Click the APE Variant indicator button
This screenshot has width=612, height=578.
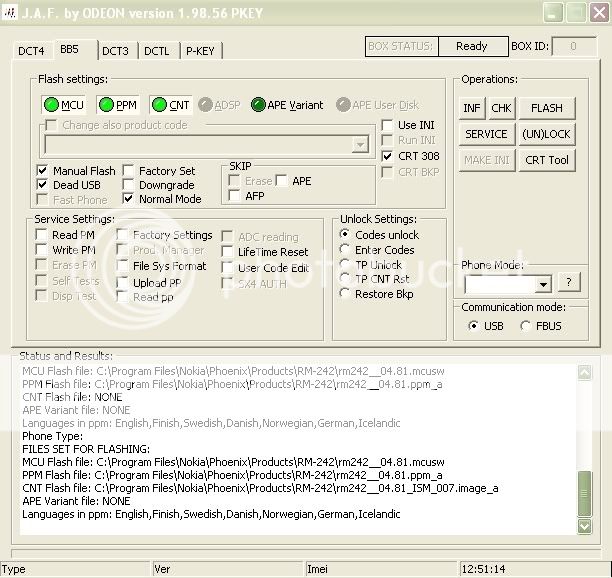coord(287,105)
